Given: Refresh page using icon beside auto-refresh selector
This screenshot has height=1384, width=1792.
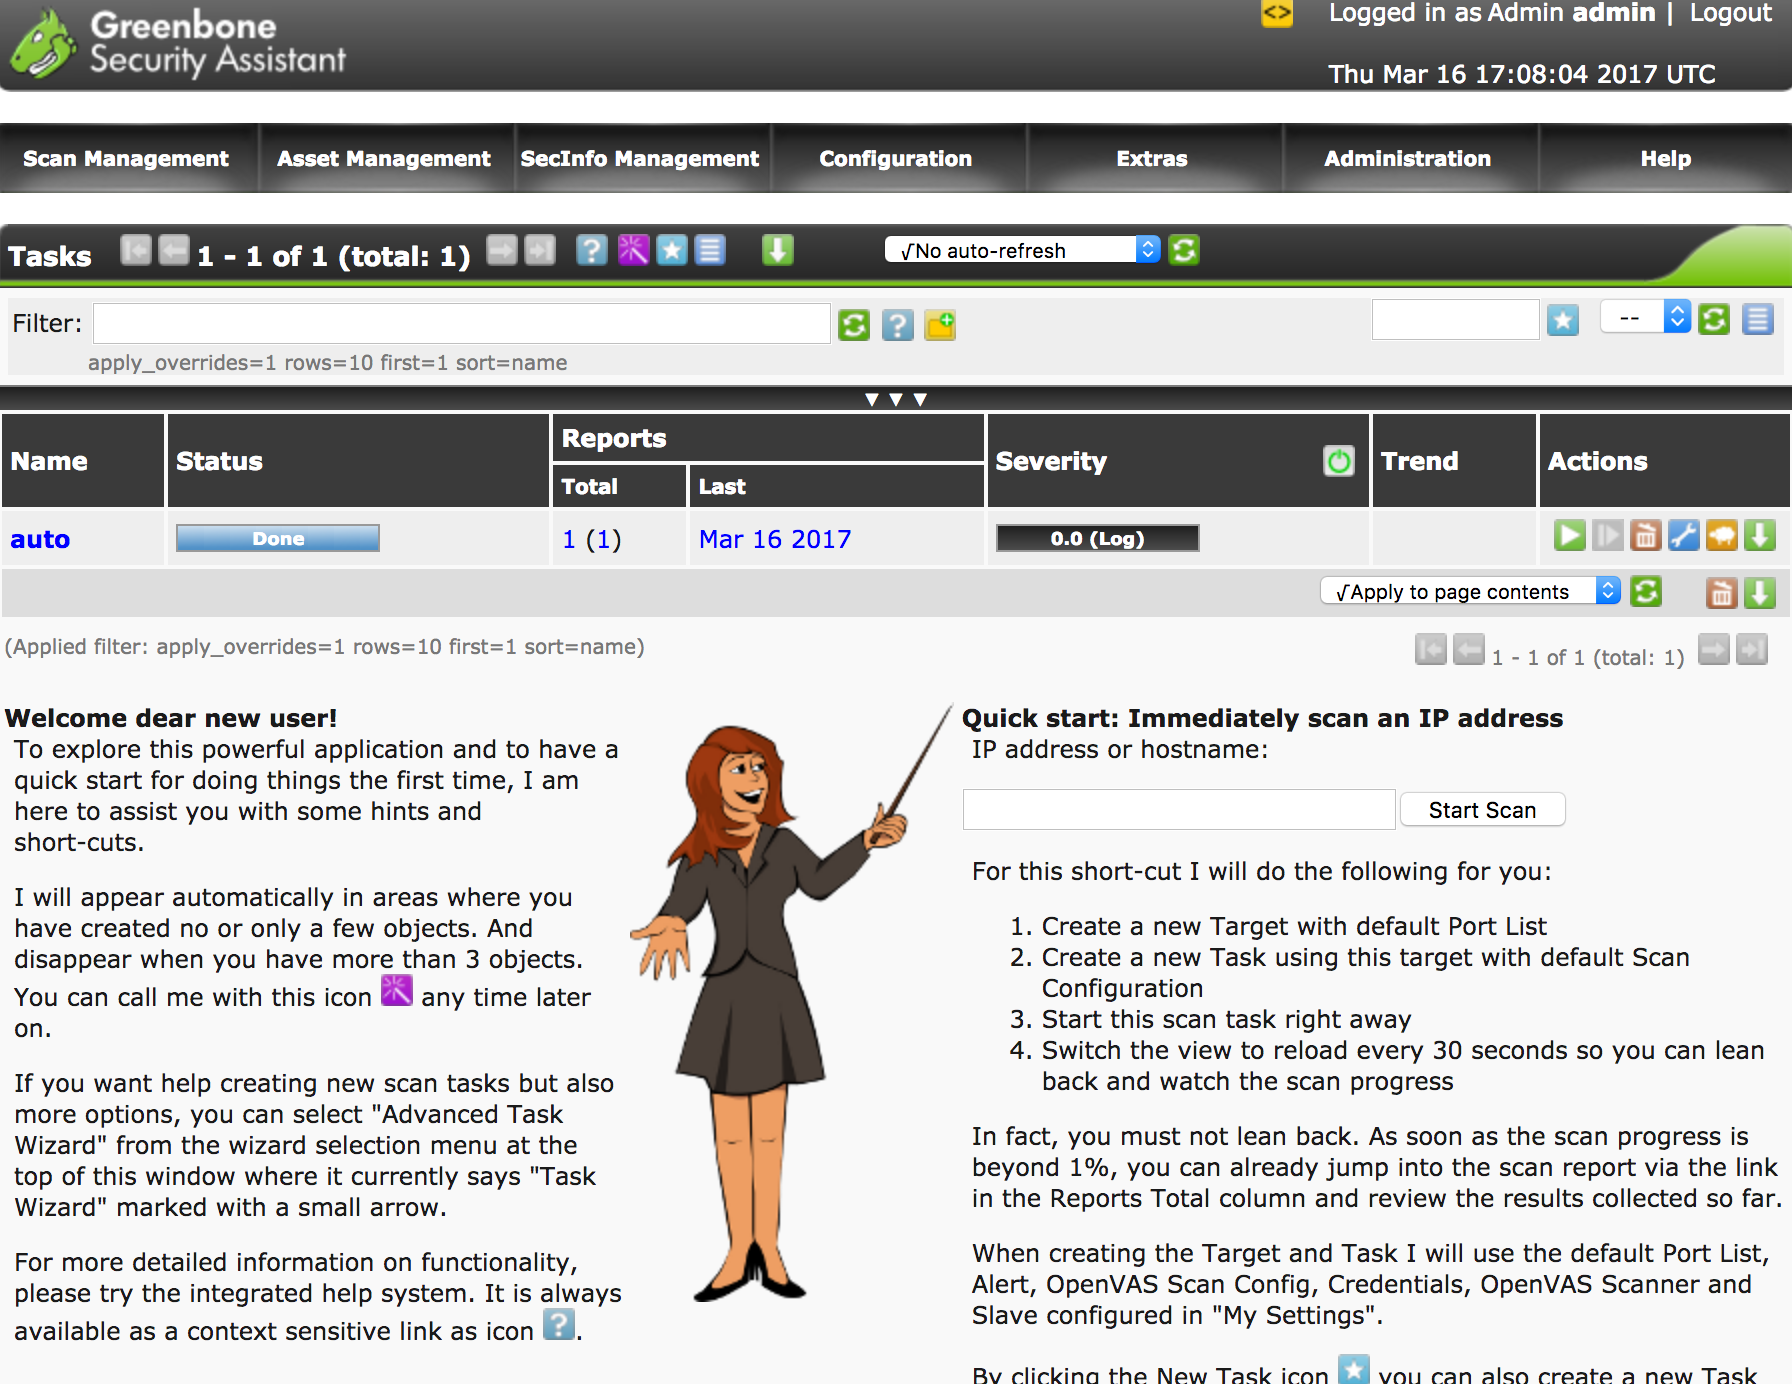Looking at the screenshot, I should pos(1184,250).
